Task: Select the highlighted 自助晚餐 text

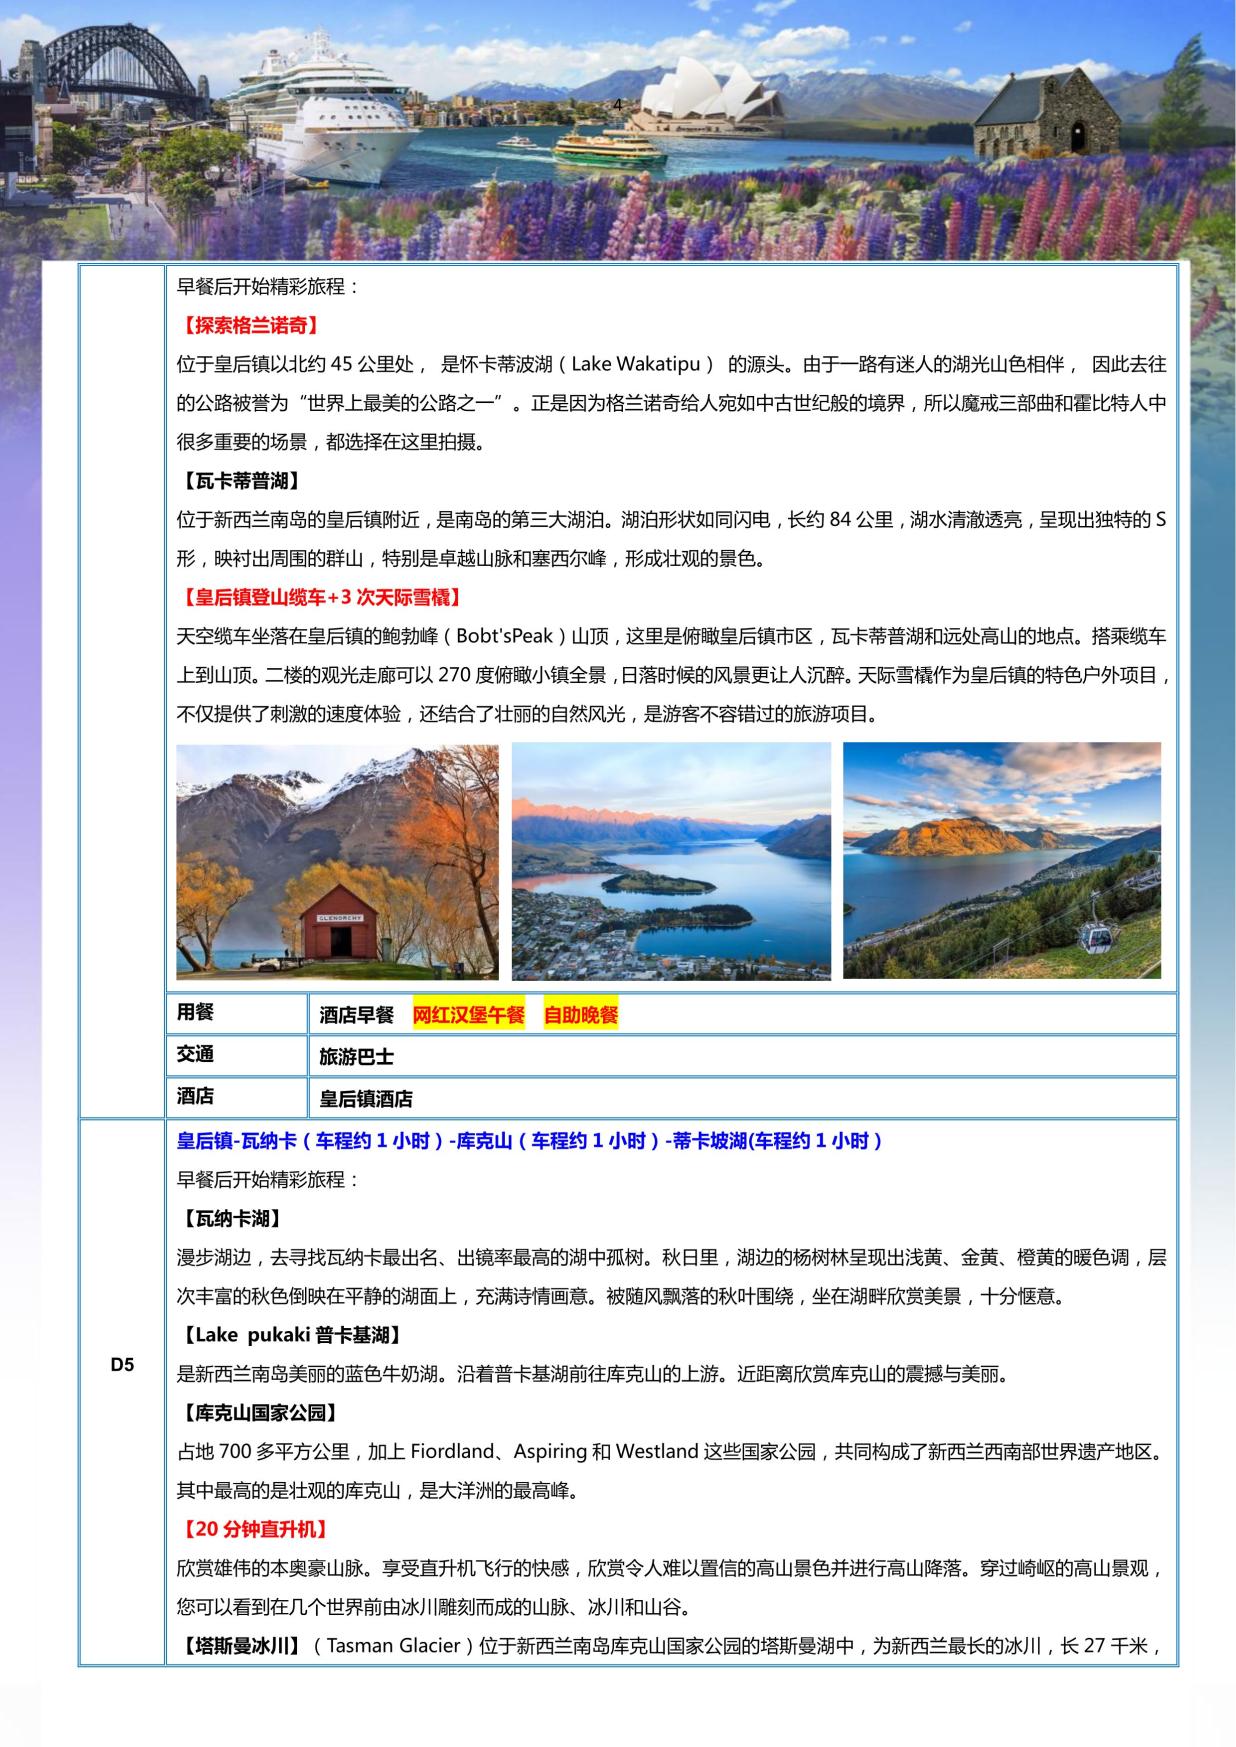Action: point(580,1015)
